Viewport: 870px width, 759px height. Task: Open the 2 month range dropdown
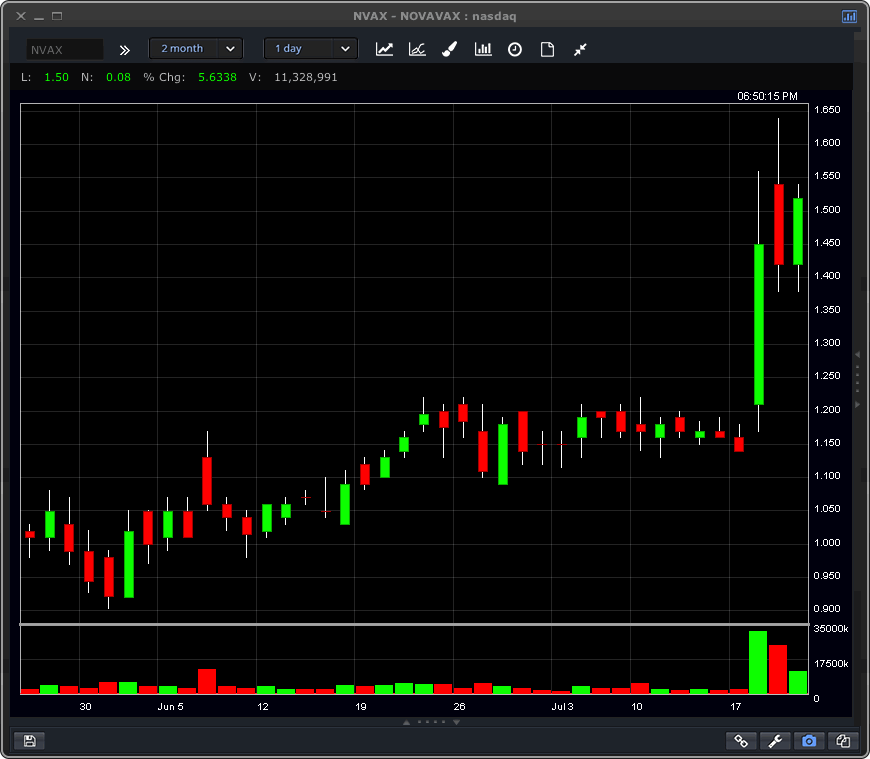(x=196, y=49)
